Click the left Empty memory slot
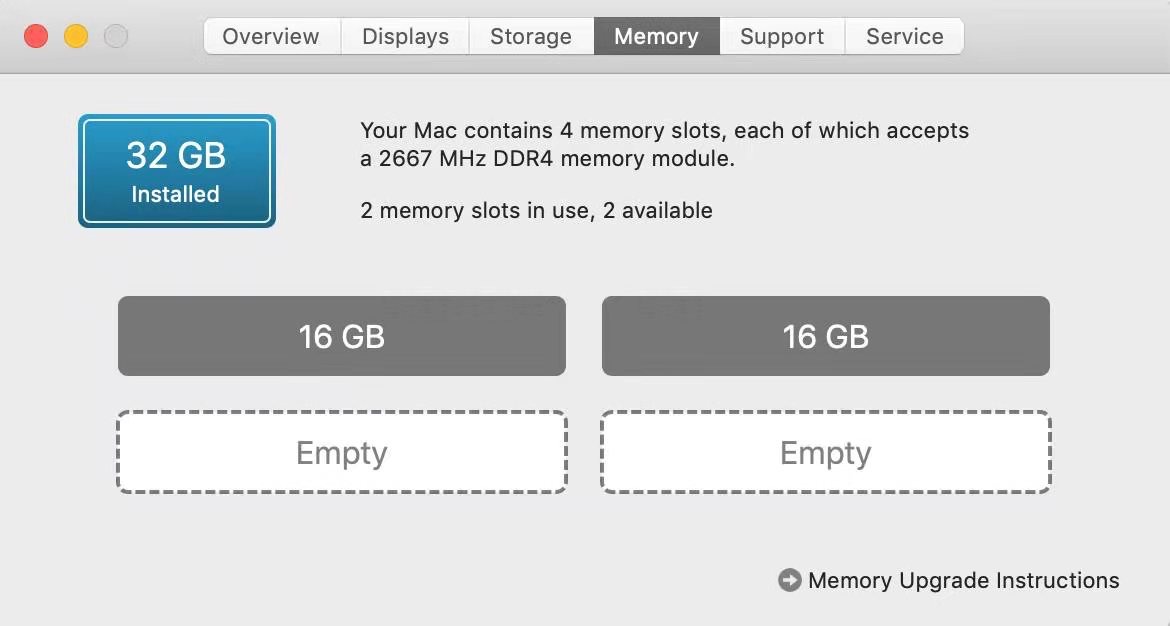The image size is (1170, 626). tap(341, 452)
